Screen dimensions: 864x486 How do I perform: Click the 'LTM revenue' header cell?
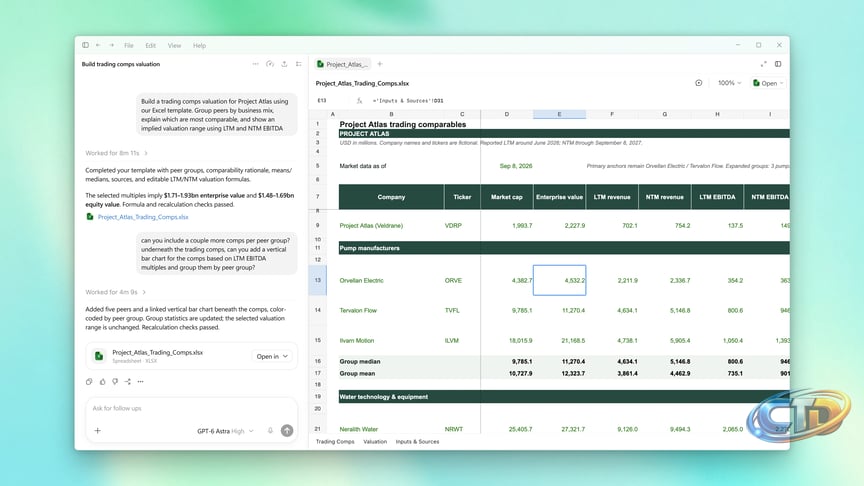(612, 197)
